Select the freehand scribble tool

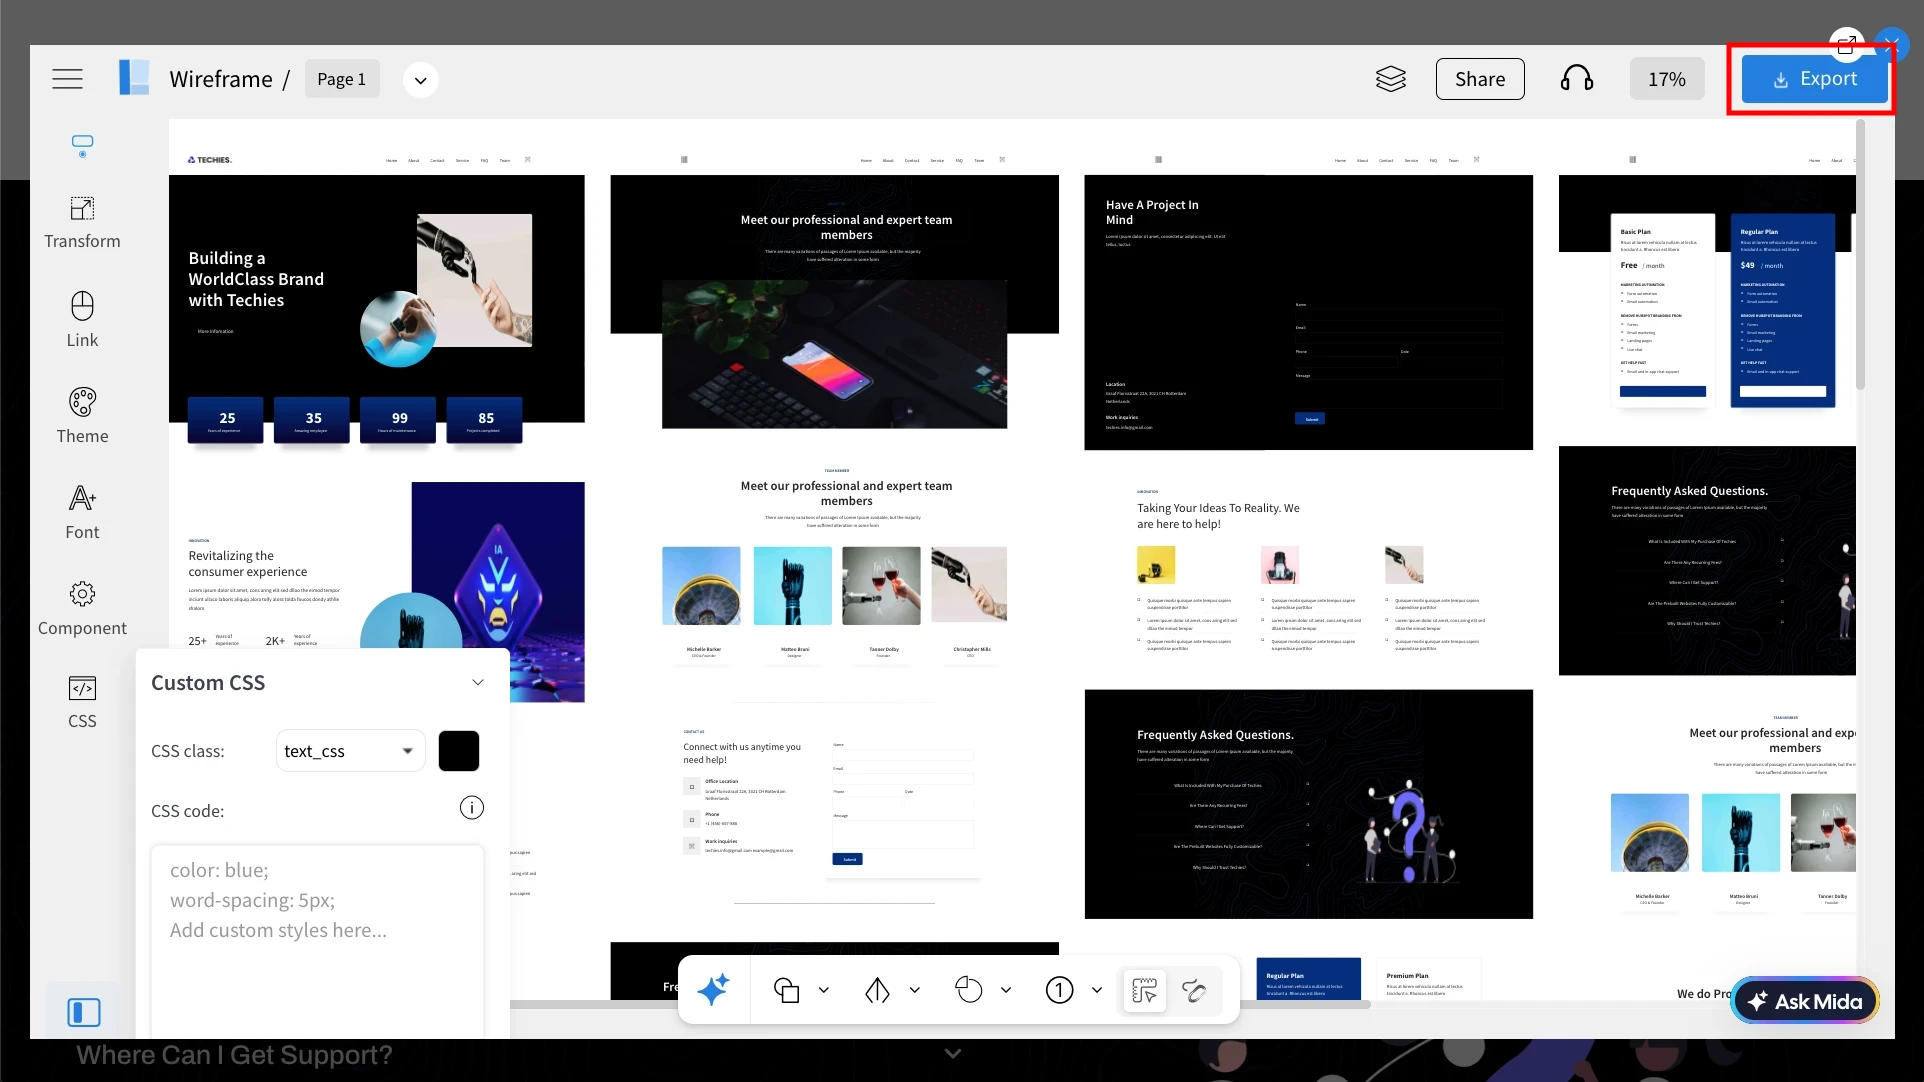pyautogui.click(x=1195, y=990)
